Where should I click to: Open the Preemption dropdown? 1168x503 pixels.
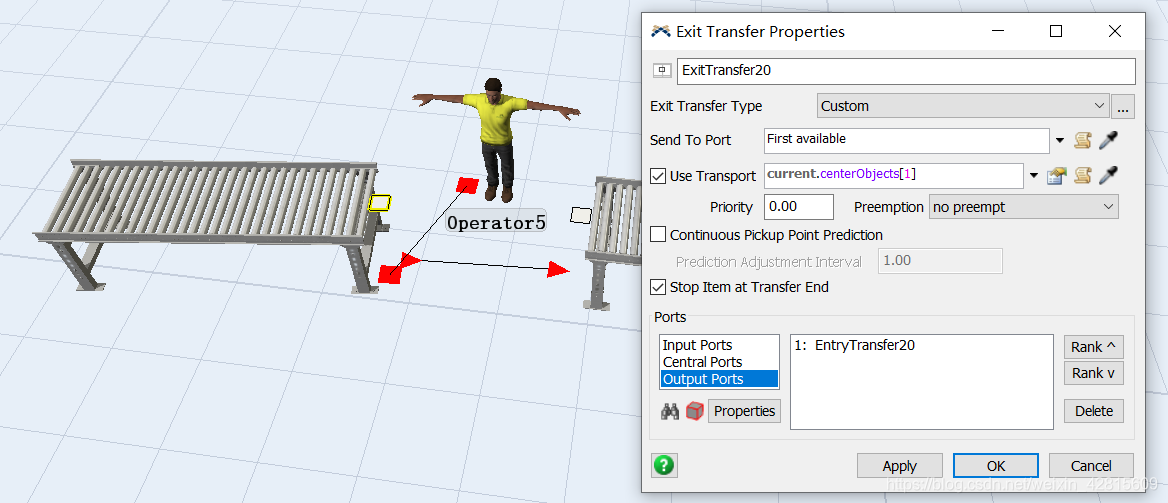[1023, 206]
